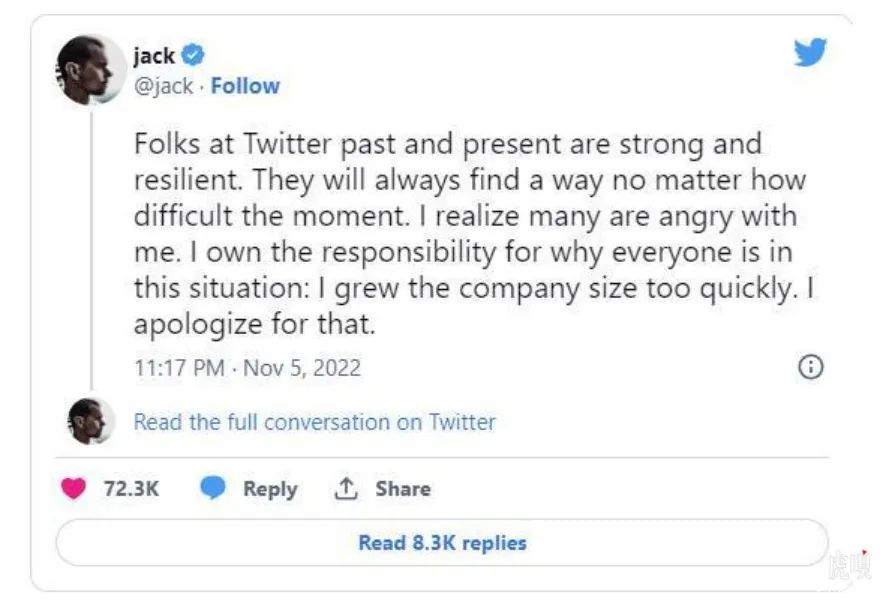Screen dimensions: 882x606
Task: Follow the @jack account
Action: pyautogui.click(x=245, y=86)
